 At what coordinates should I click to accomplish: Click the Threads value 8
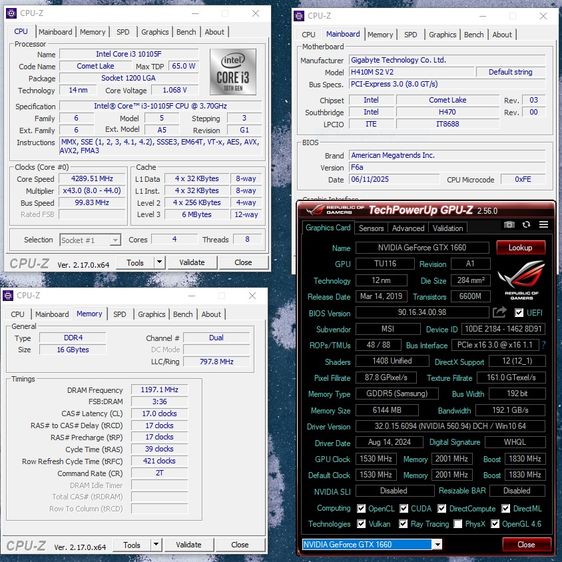tap(247, 239)
